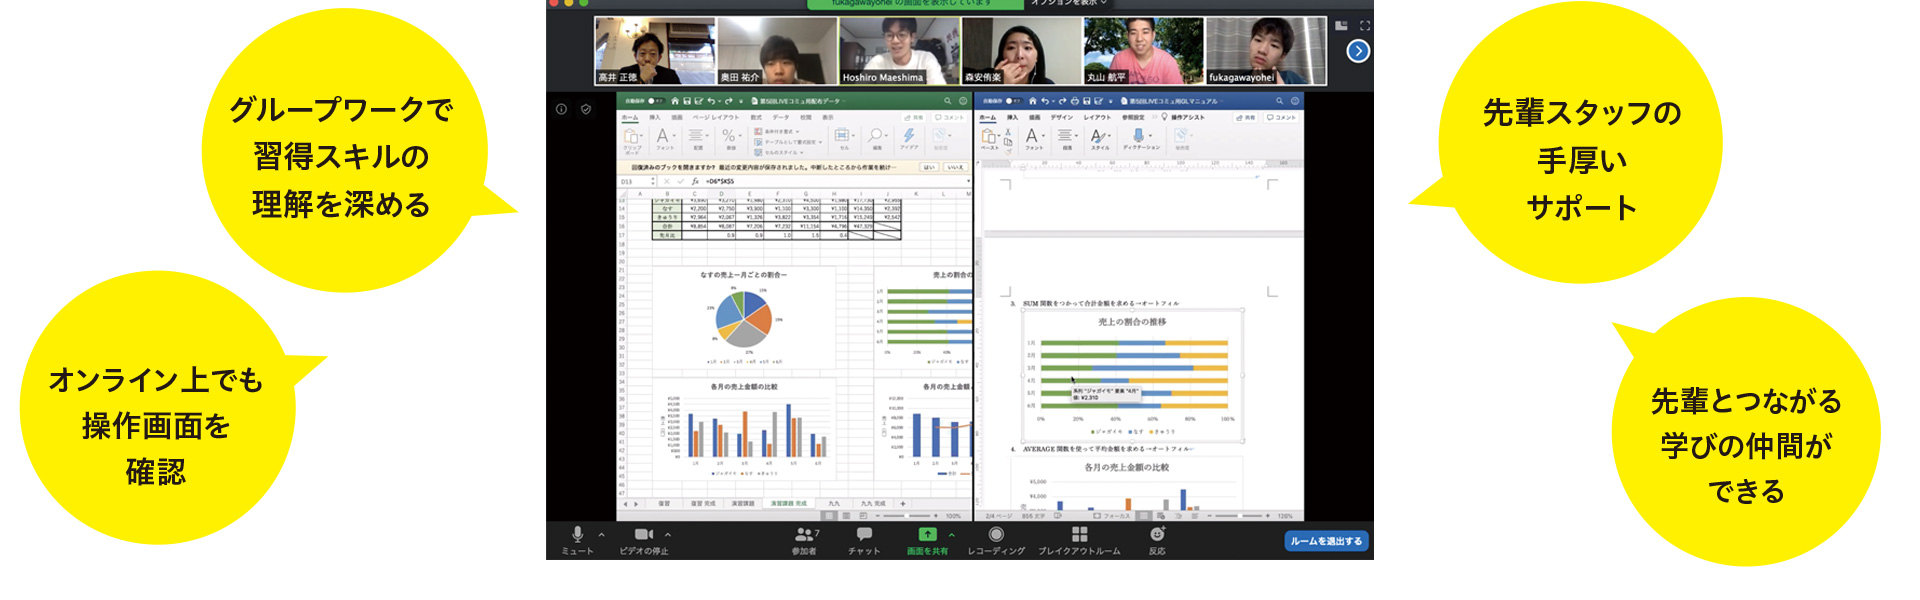Open the データ tab in Excel

[x=781, y=117]
